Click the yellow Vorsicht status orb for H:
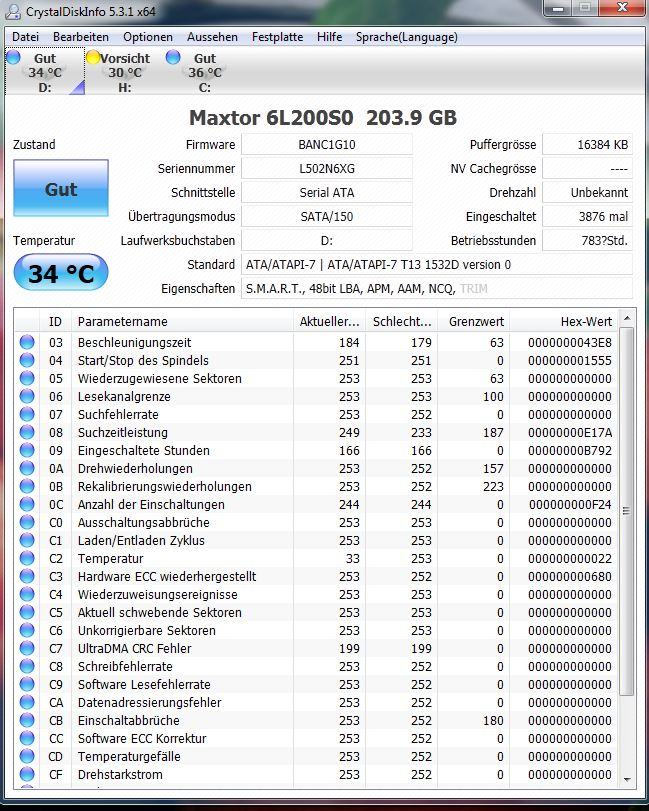 pyautogui.click(x=93, y=57)
